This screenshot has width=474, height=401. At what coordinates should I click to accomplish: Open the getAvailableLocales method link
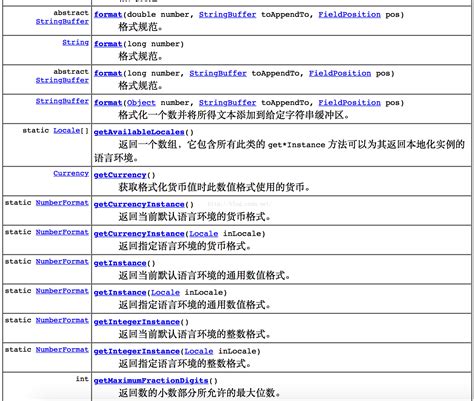pos(139,132)
